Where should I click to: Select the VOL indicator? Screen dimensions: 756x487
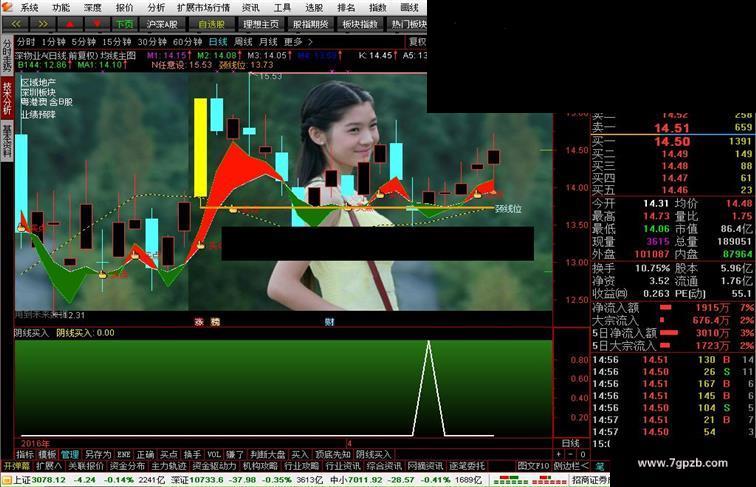(x=214, y=454)
